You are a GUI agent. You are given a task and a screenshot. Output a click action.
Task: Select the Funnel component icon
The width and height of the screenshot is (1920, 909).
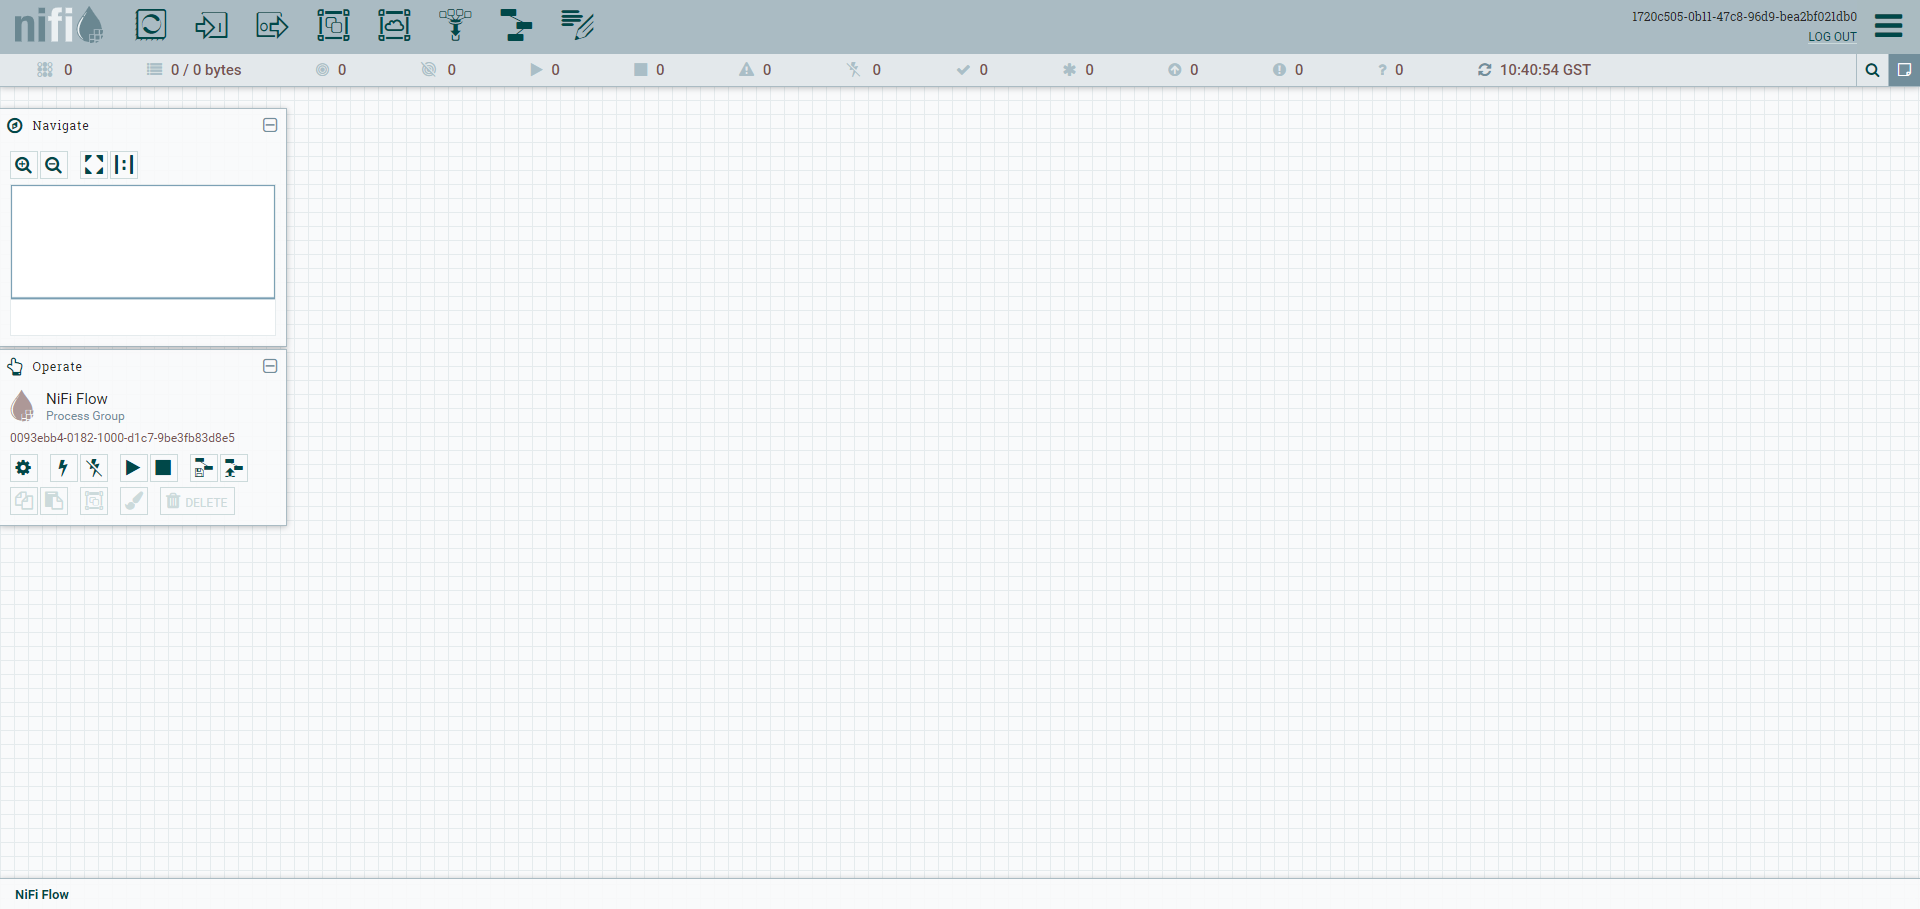click(x=455, y=25)
